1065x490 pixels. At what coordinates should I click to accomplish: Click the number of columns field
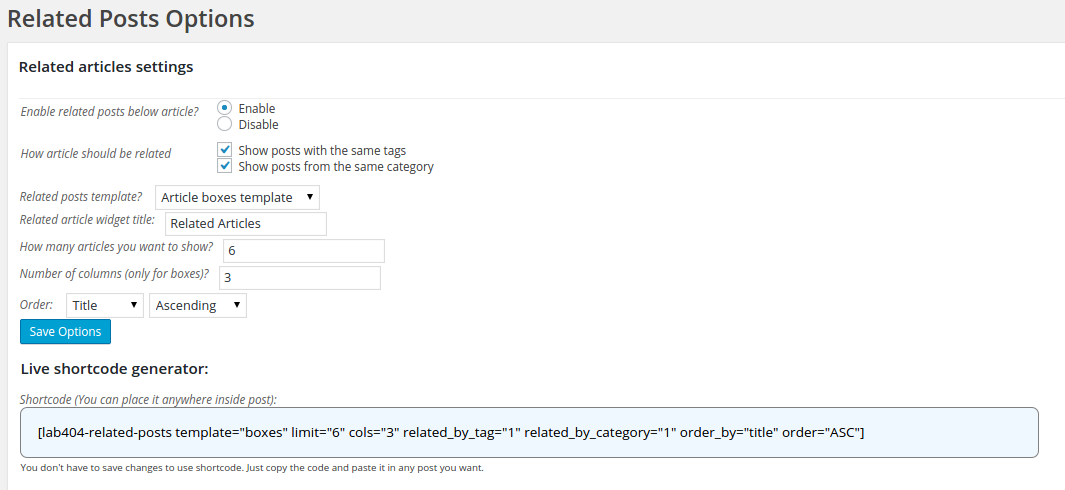(299, 277)
